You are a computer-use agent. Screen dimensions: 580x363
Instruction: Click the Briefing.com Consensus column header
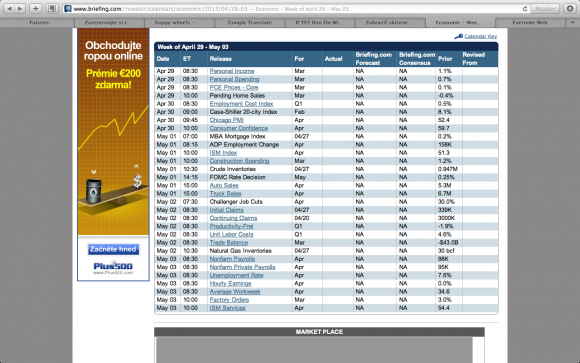tap(417, 59)
